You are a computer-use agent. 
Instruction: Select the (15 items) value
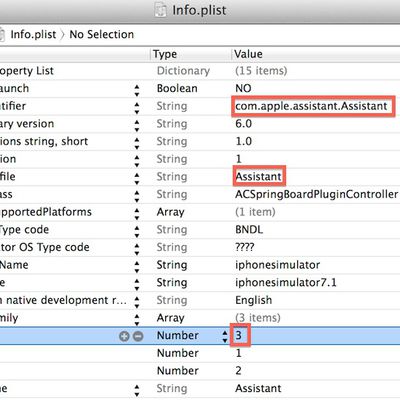tap(261, 71)
